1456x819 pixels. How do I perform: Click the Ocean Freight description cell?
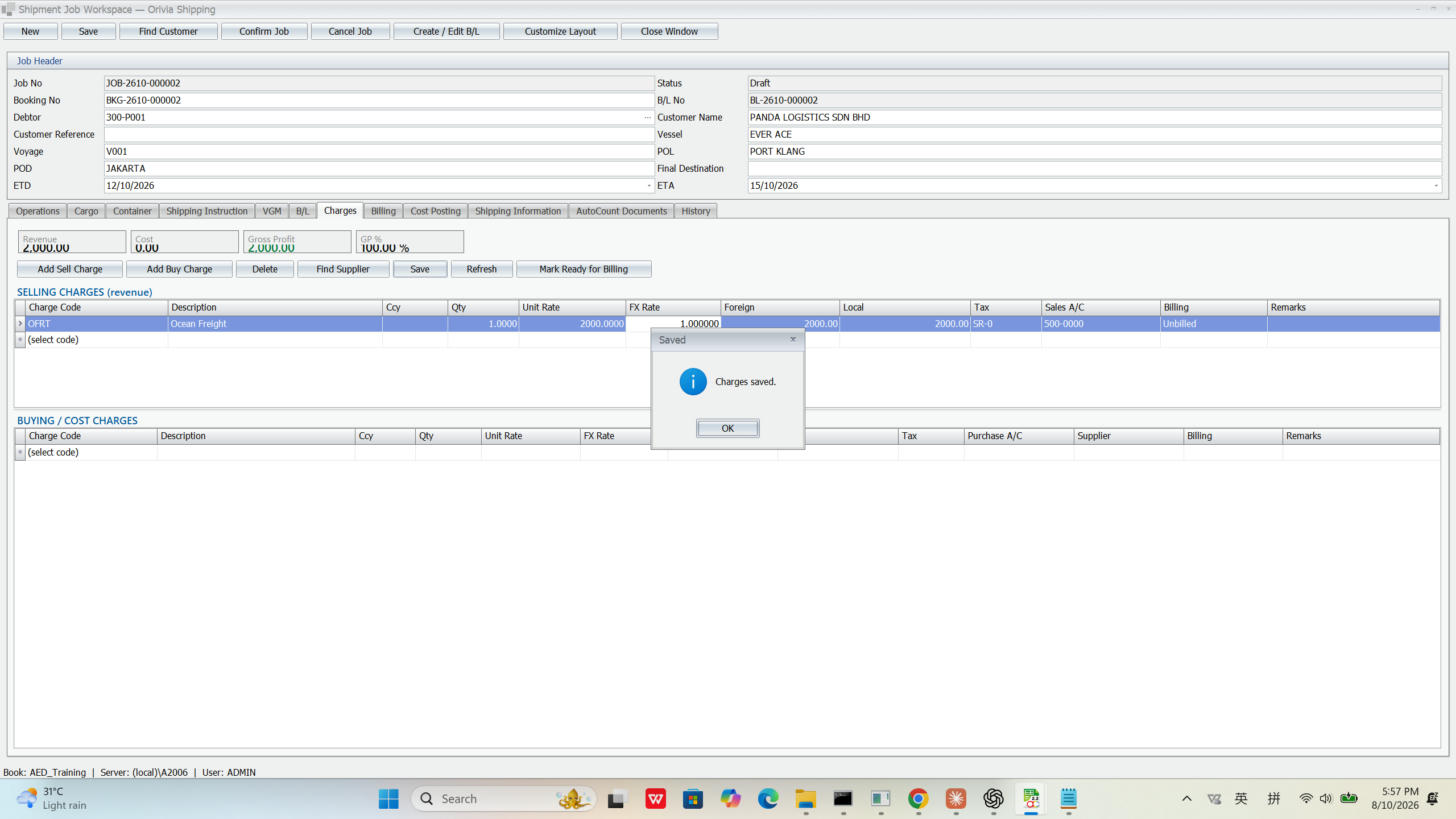click(x=275, y=324)
